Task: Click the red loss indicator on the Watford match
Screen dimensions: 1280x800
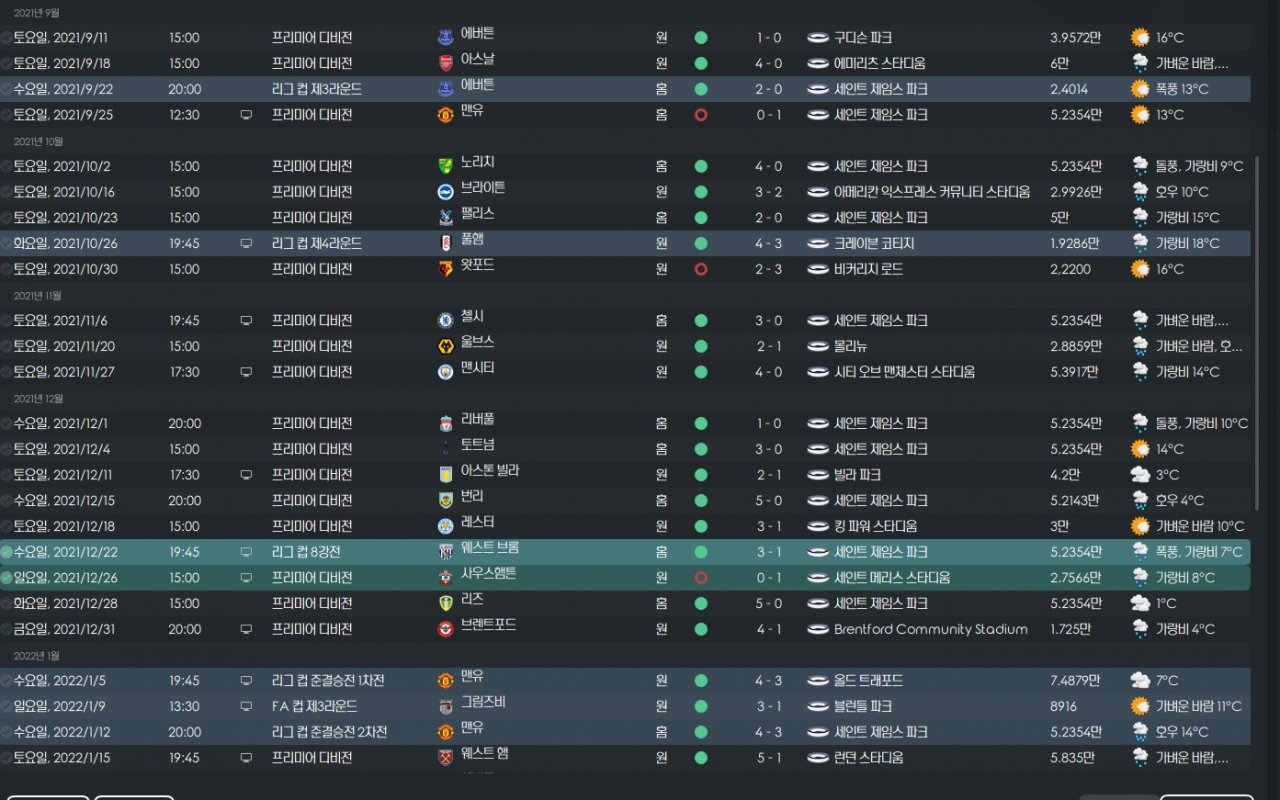Action: tap(701, 269)
